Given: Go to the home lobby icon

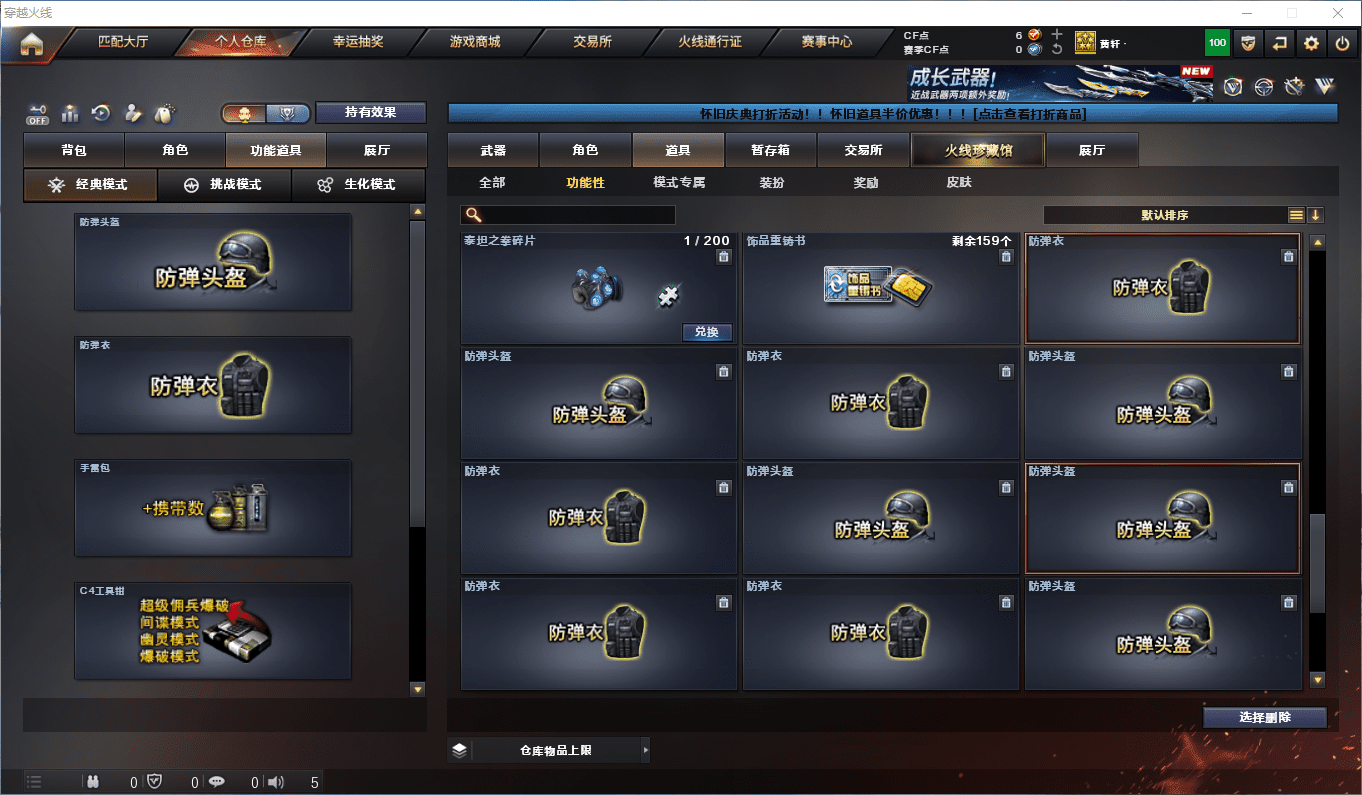Looking at the screenshot, I should click(32, 43).
